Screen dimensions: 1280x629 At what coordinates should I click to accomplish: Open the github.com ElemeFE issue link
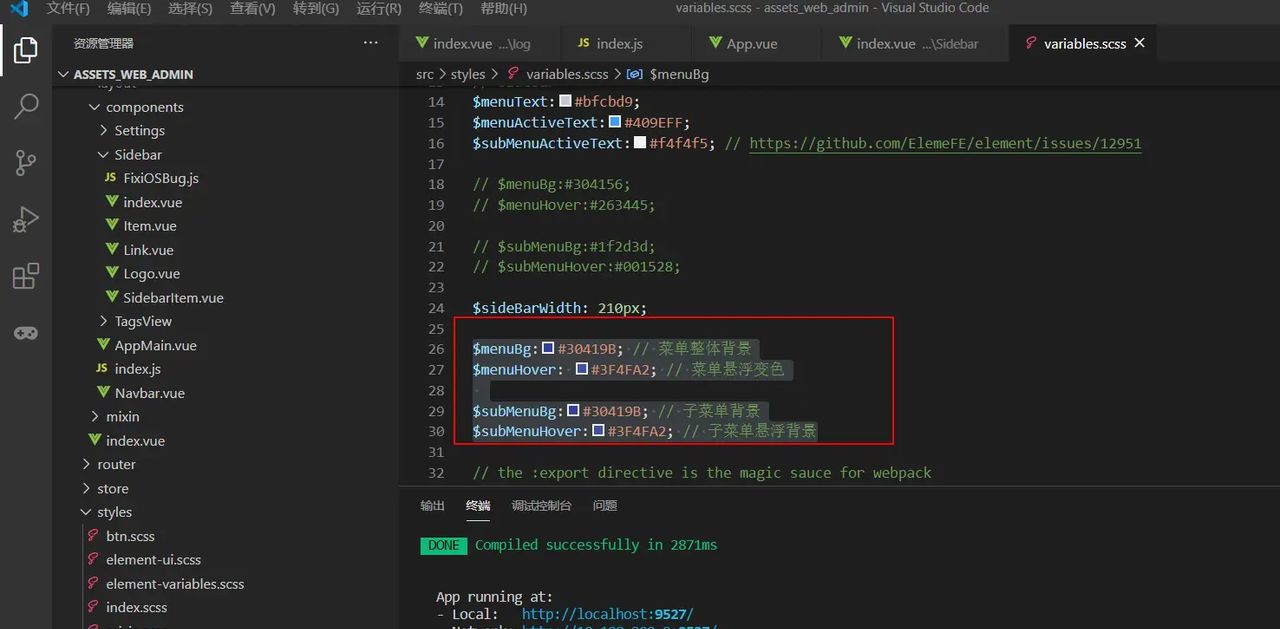pos(944,143)
